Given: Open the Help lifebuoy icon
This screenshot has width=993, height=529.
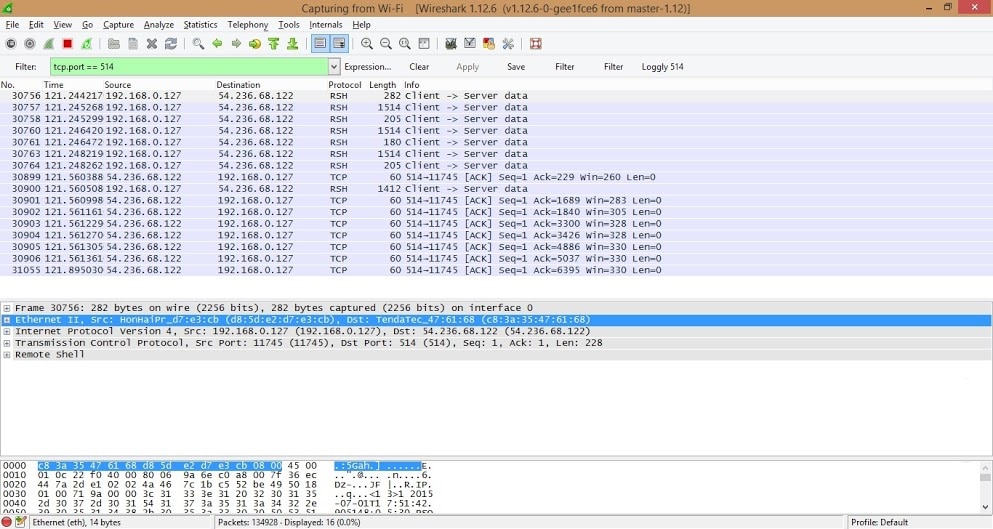Looking at the screenshot, I should pyautogui.click(x=536, y=44).
